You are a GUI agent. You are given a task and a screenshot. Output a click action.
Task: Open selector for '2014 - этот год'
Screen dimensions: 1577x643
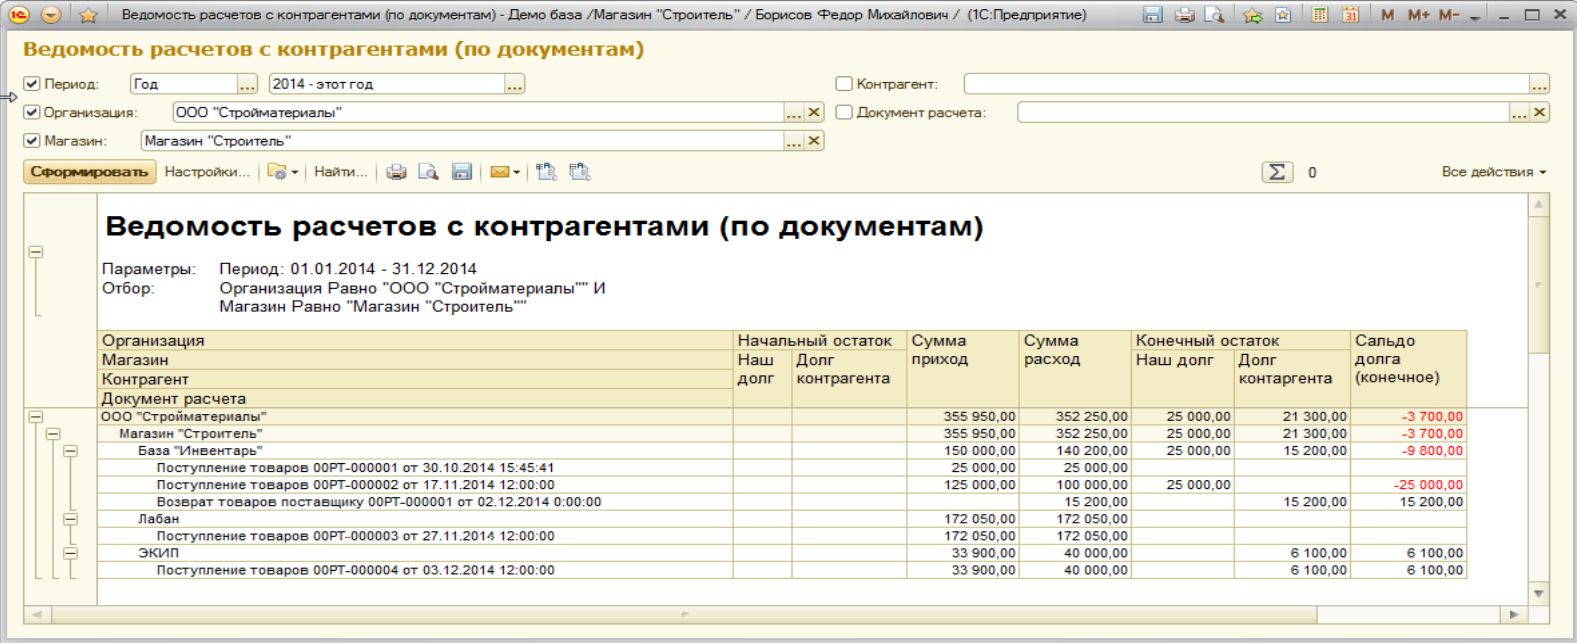coord(514,85)
